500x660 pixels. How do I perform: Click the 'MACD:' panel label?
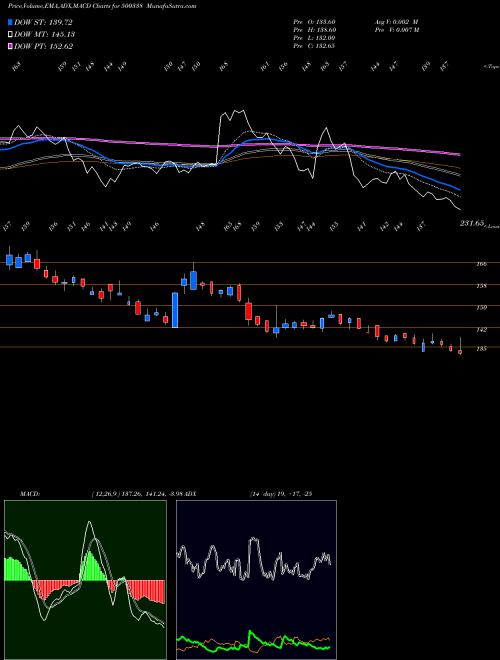[29, 494]
